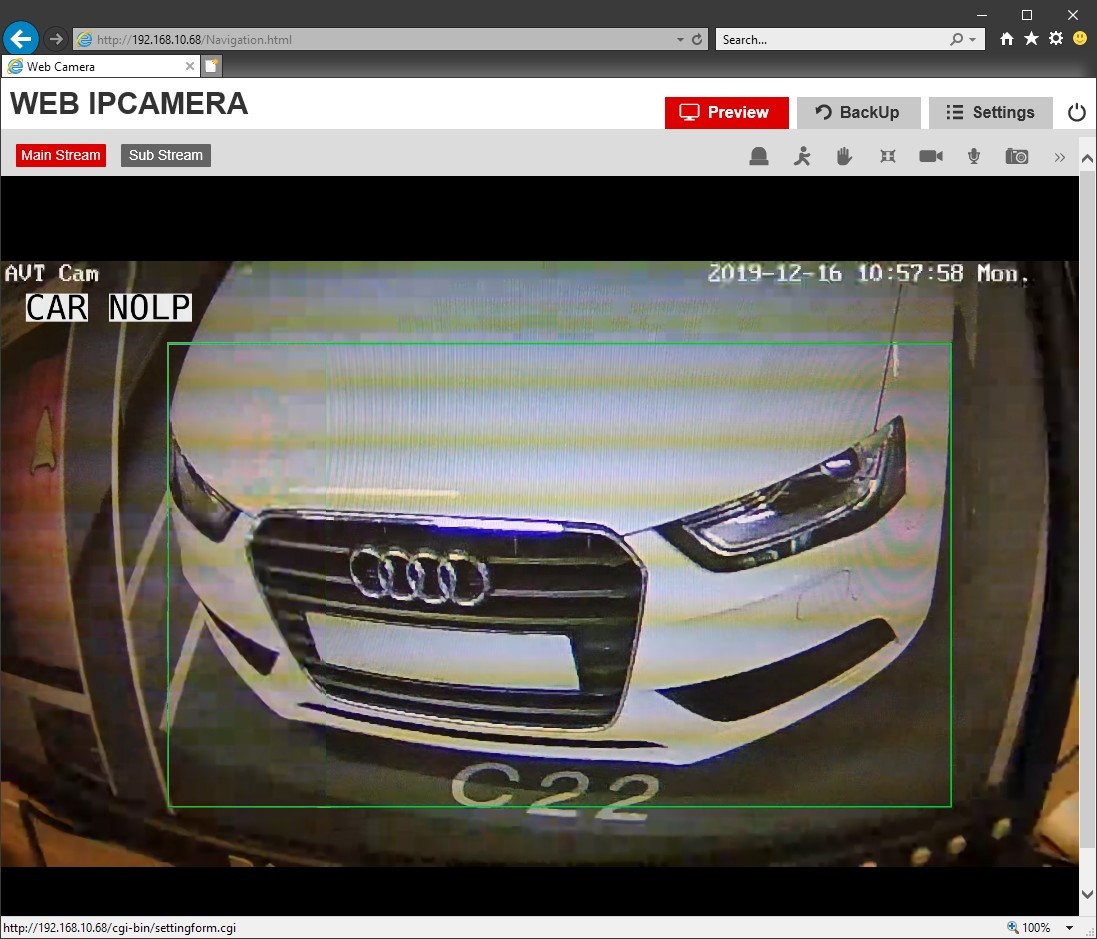The height and width of the screenshot is (939, 1097).
Task: Click the Search input field
Action: [x=833, y=40]
